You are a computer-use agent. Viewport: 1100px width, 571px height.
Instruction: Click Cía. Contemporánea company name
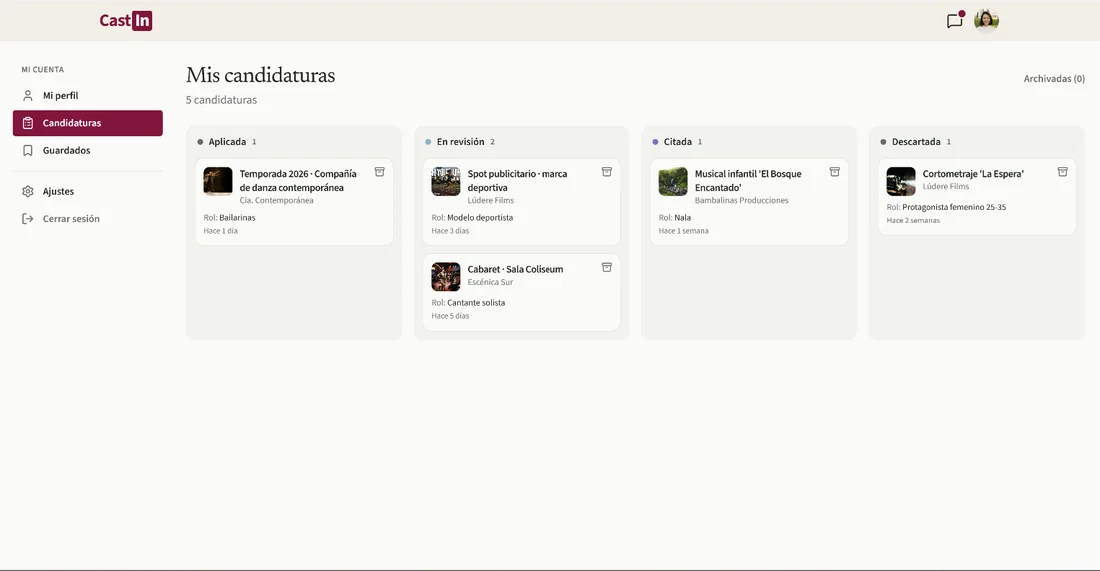(x=276, y=201)
